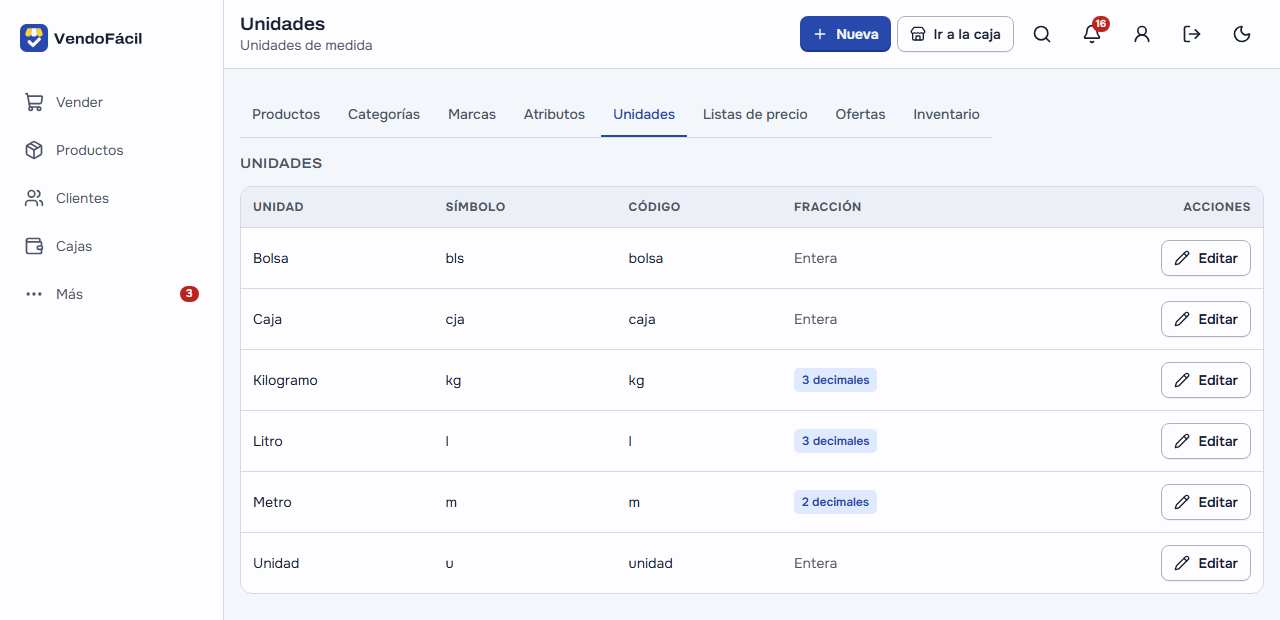
Task: Edit the Unidad unit row
Action: (1205, 563)
